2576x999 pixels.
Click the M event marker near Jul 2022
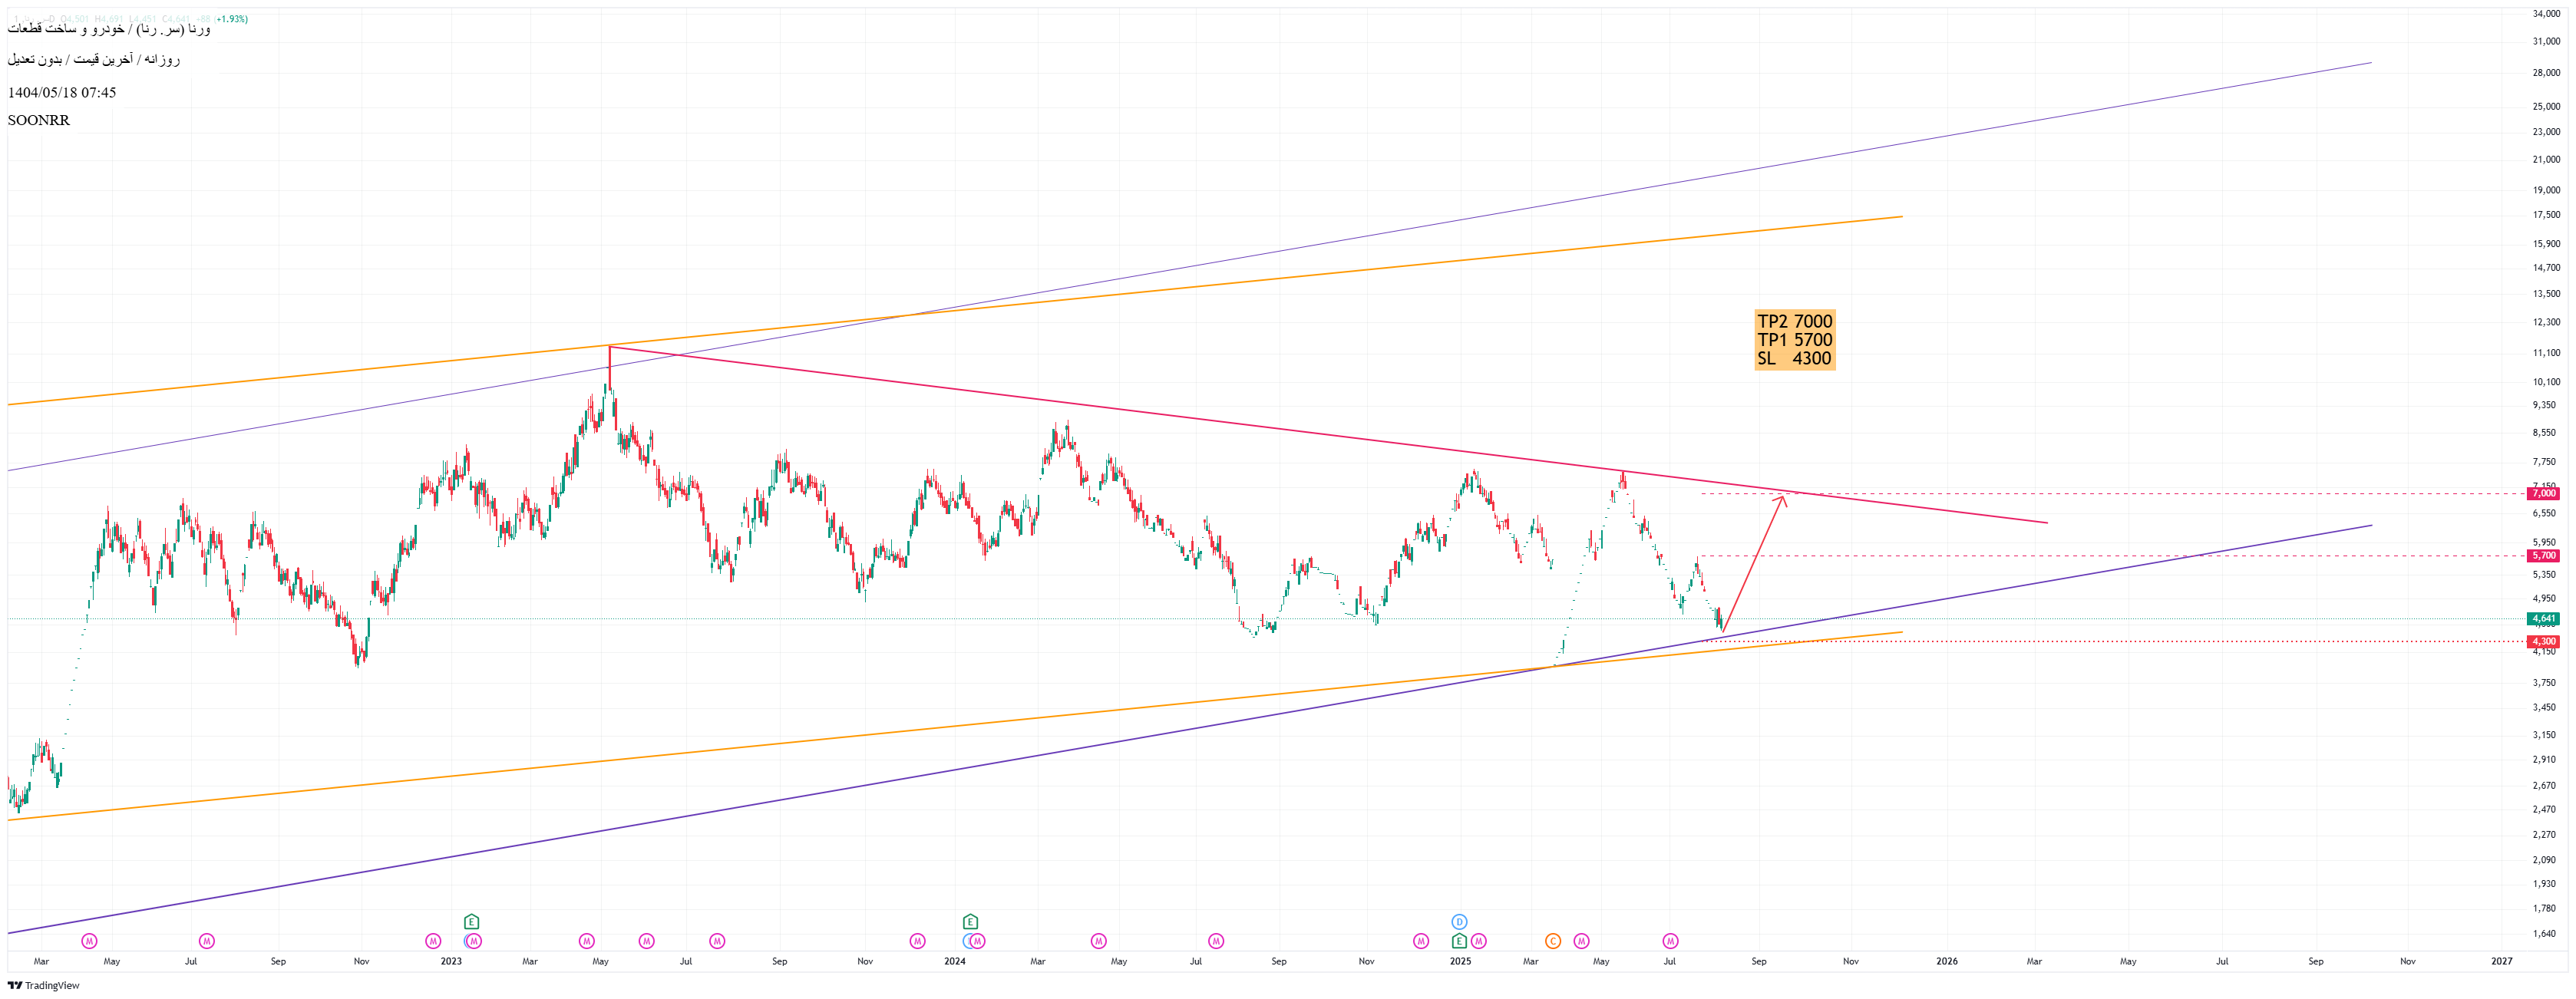(x=207, y=941)
